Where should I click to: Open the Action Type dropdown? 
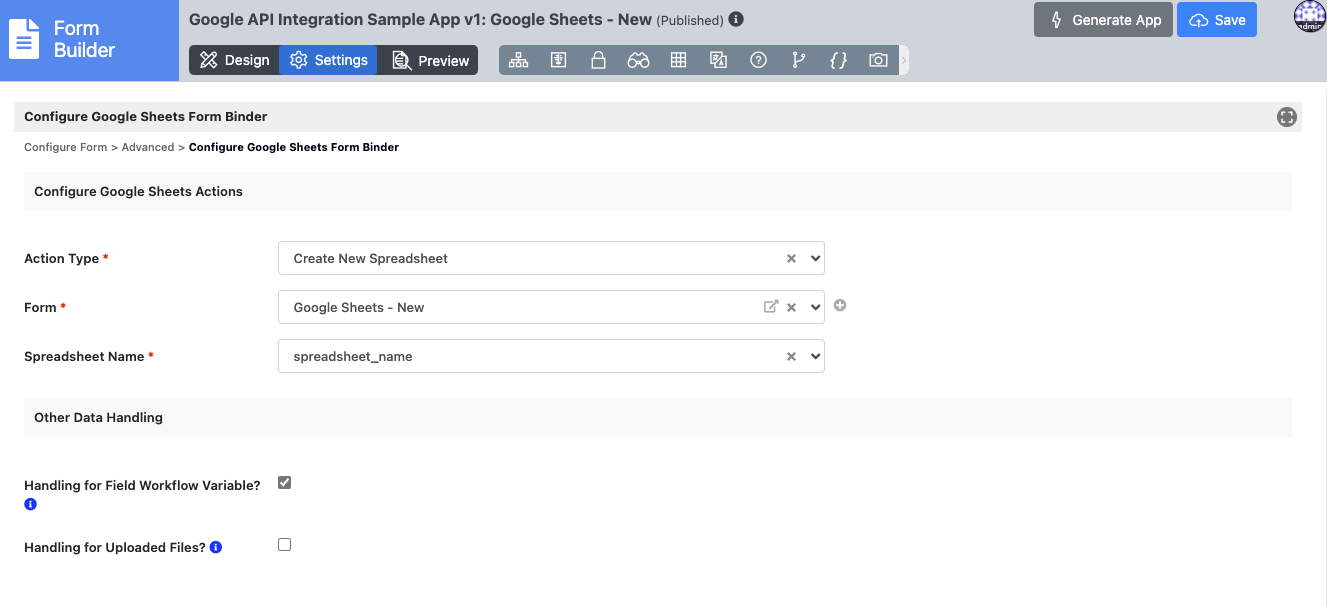click(x=551, y=258)
